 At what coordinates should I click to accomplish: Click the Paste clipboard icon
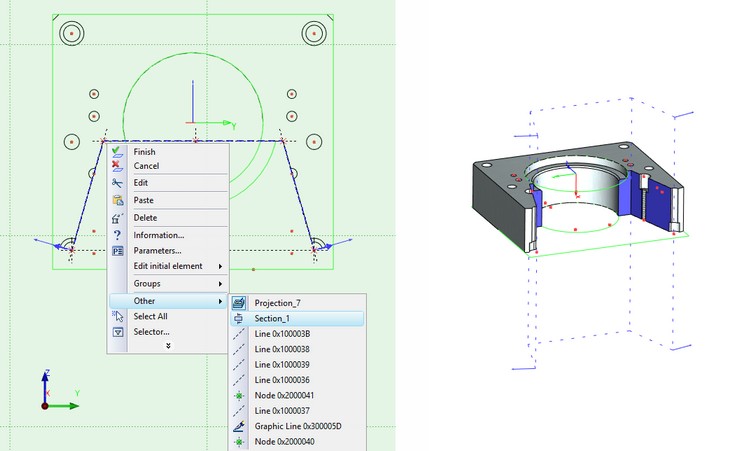118,200
